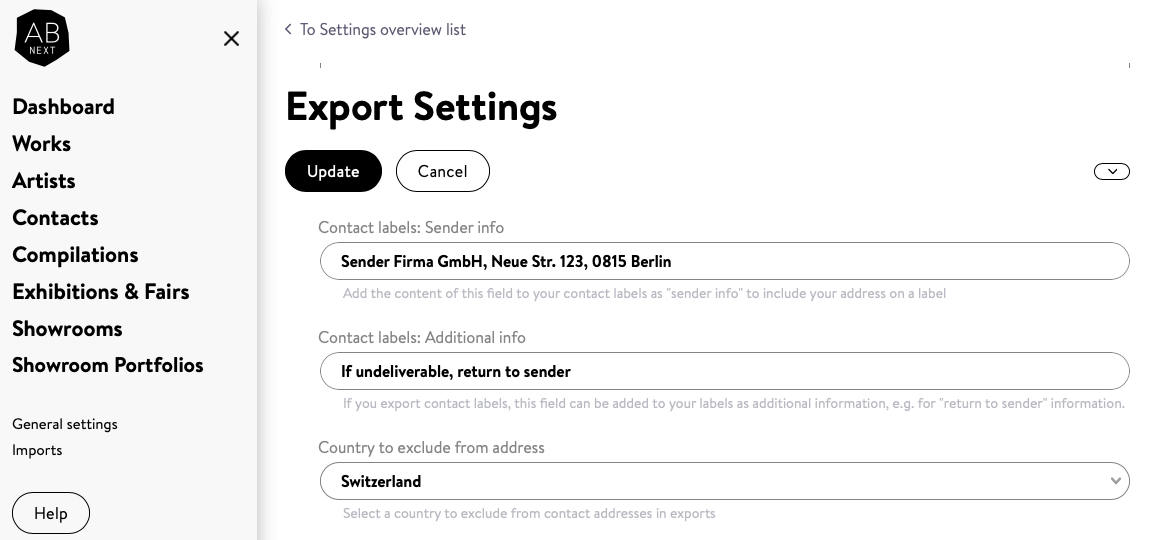Open Showroom Portfolios
Screen dimensions: 1151x540
(x=108, y=365)
